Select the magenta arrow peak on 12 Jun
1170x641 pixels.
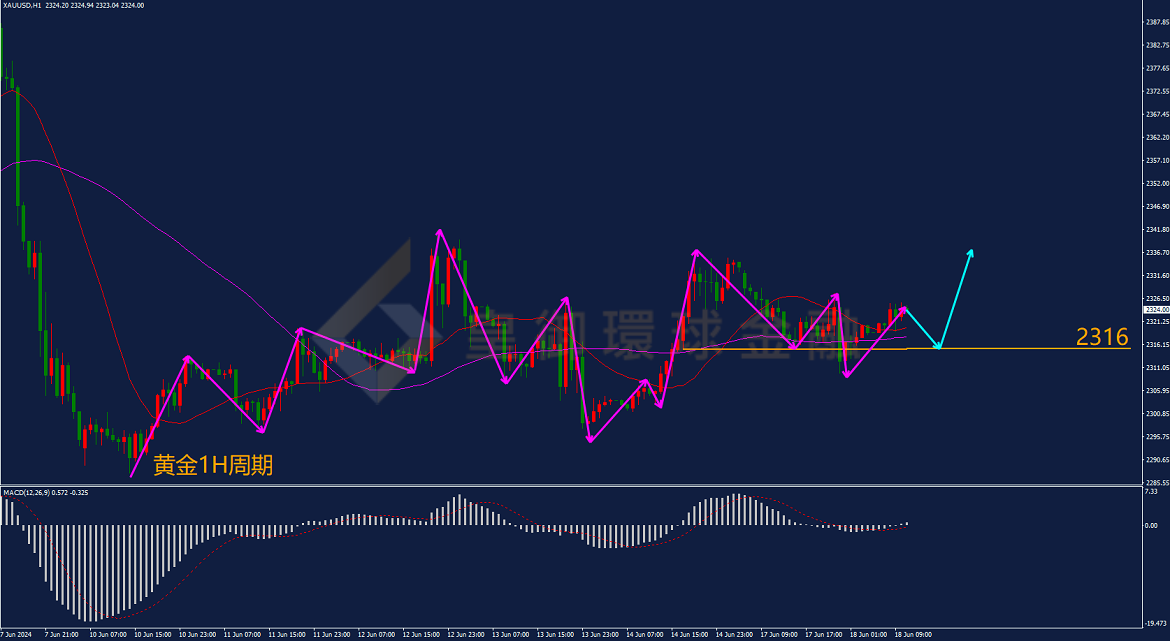pyautogui.click(x=439, y=231)
